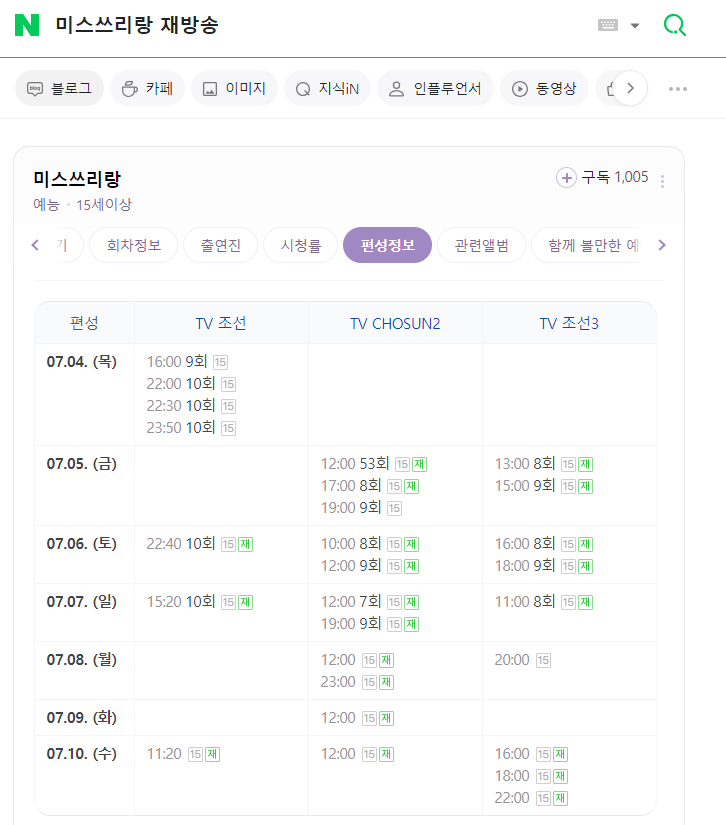726x825 pixels.
Task: Click the green search magnifier icon
Action: click(x=674, y=25)
